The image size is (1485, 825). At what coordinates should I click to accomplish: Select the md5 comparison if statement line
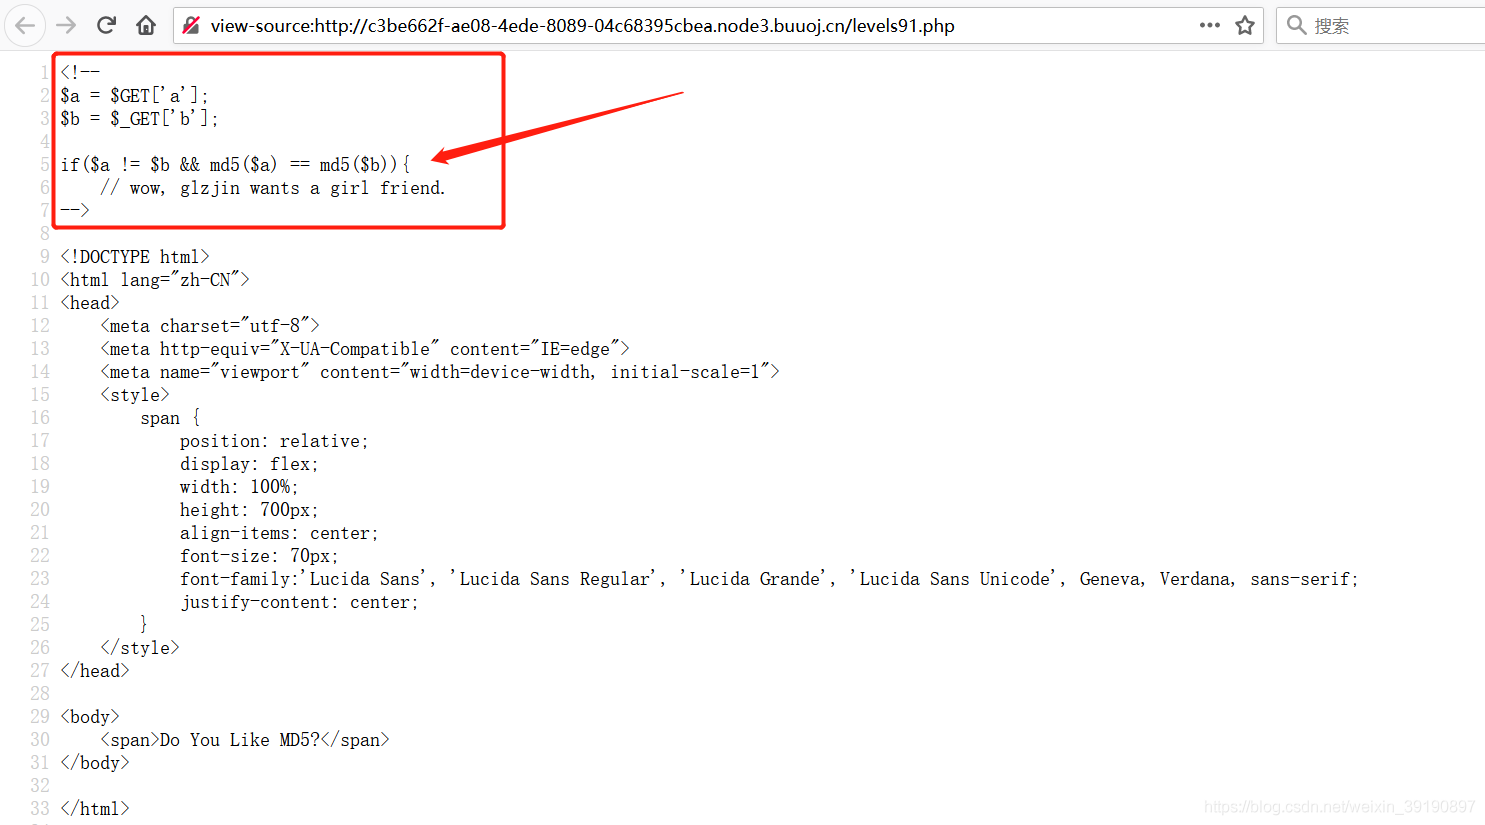235,164
